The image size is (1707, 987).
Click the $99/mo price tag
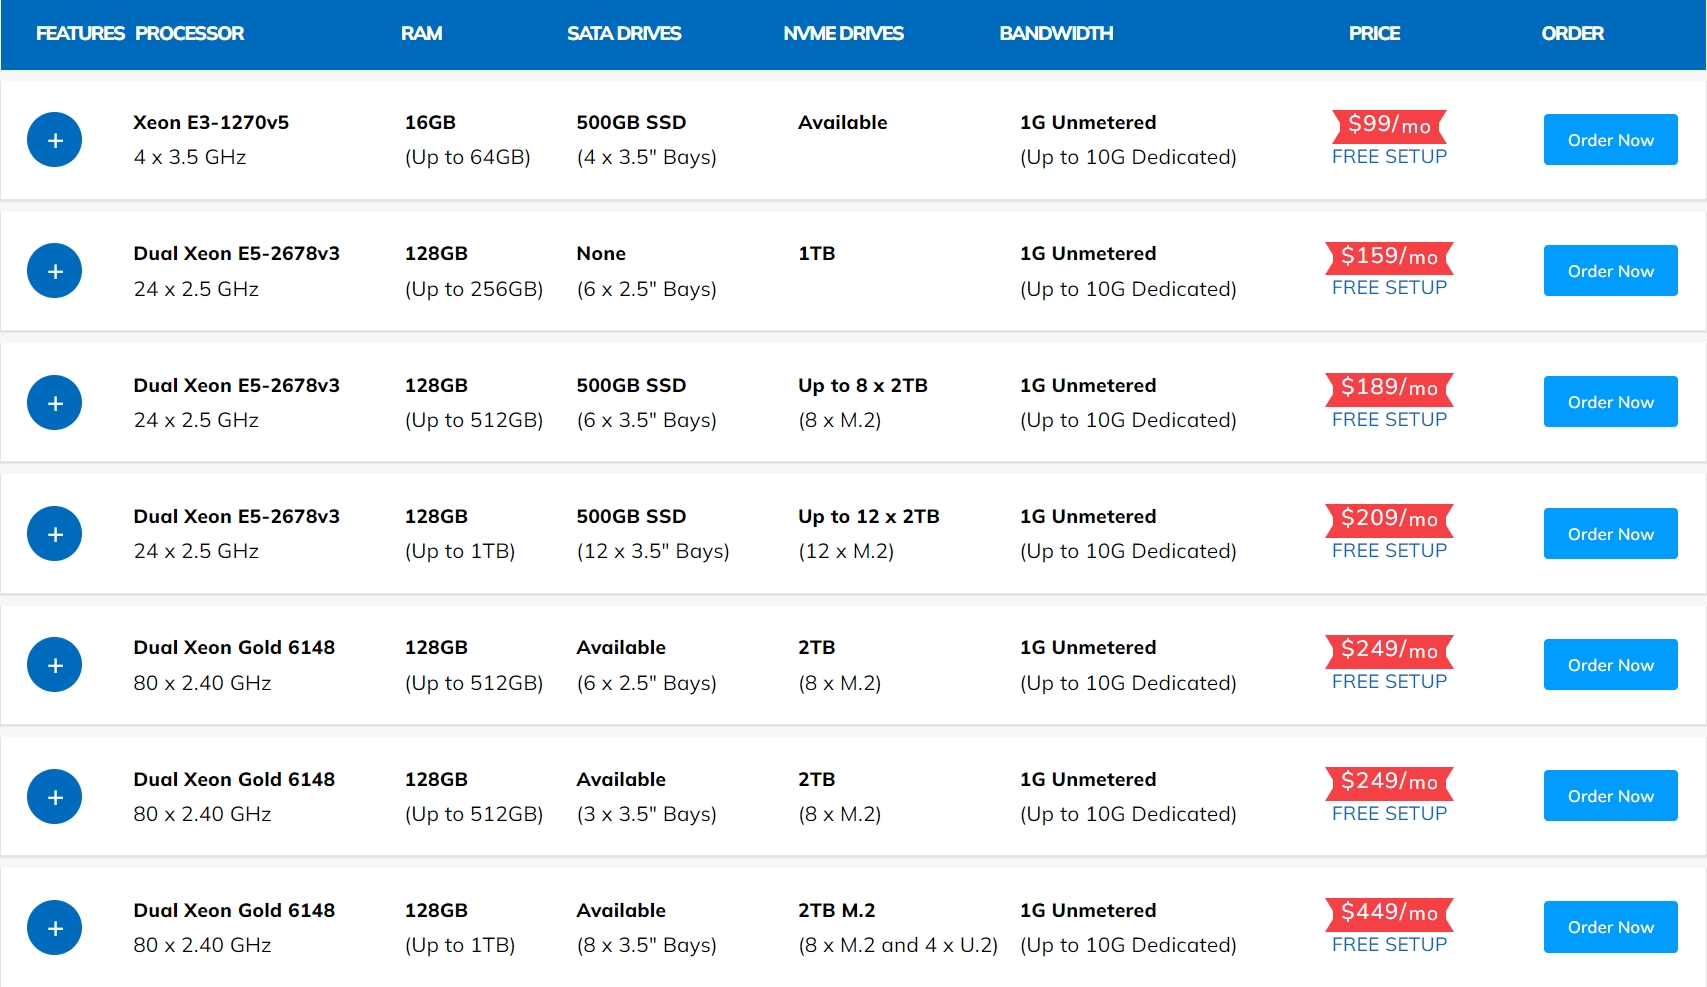click(x=1389, y=125)
